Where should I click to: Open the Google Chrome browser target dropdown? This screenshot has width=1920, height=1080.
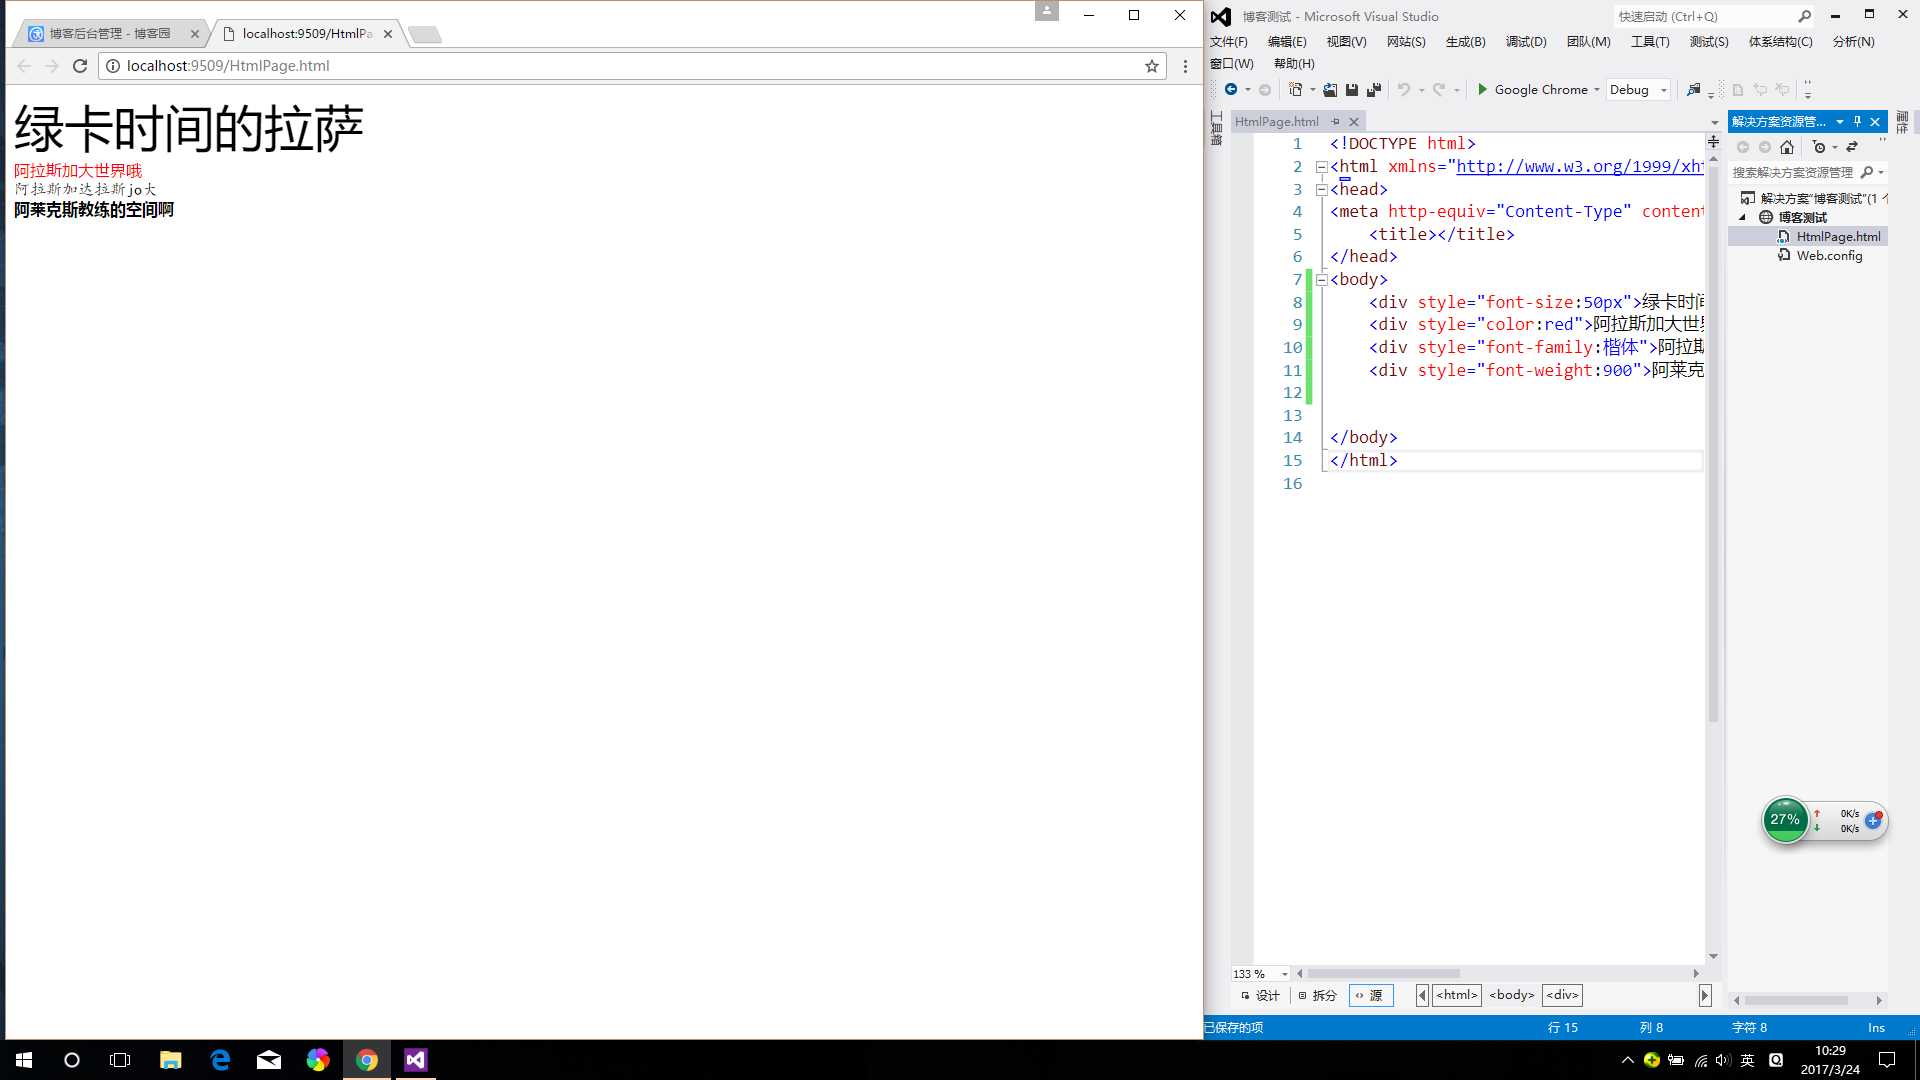tap(1596, 90)
